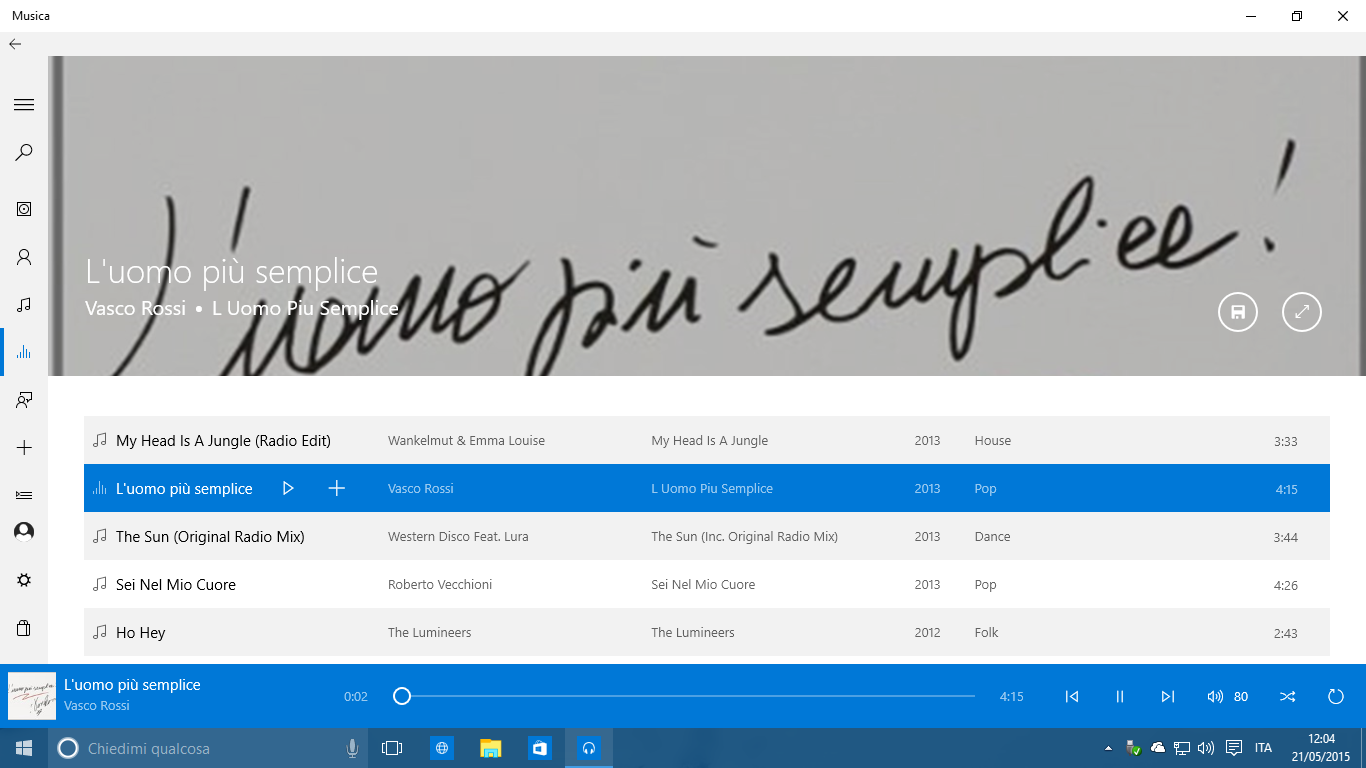1366x768 pixels.
Task: Open the Store bag icon in sidebar
Action: pyautogui.click(x=24, y=628)
